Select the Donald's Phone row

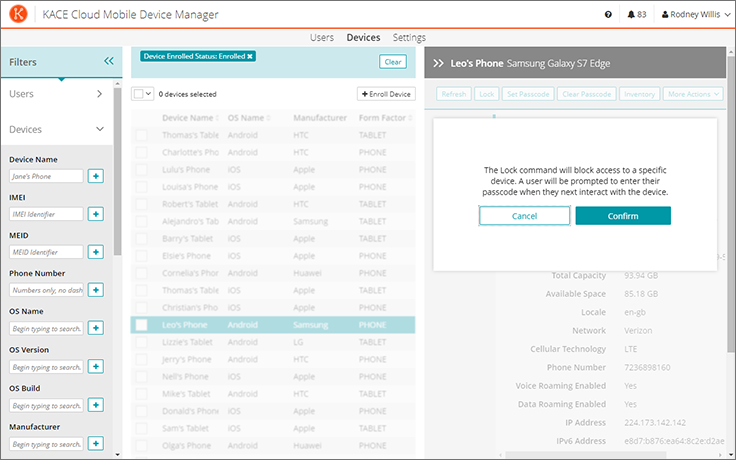[273, 411]
